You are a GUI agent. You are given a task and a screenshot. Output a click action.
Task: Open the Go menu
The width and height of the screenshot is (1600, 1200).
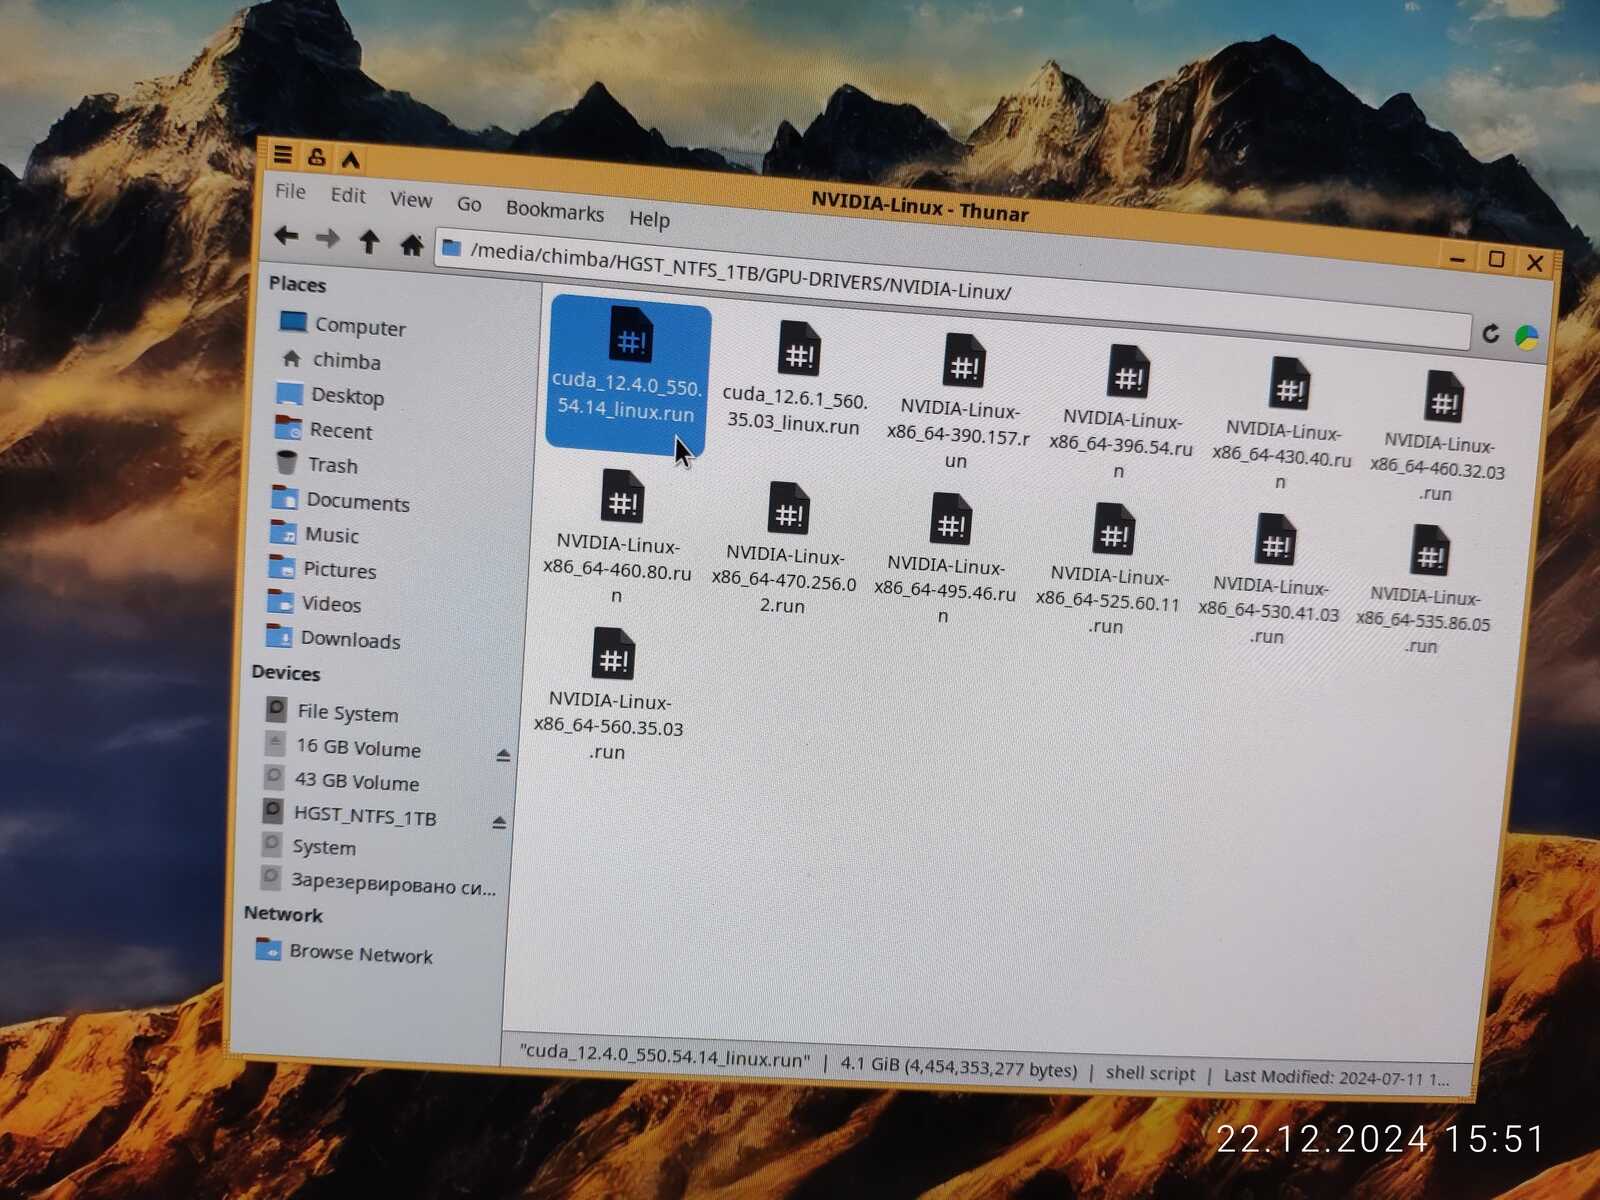tap(469, 204)
